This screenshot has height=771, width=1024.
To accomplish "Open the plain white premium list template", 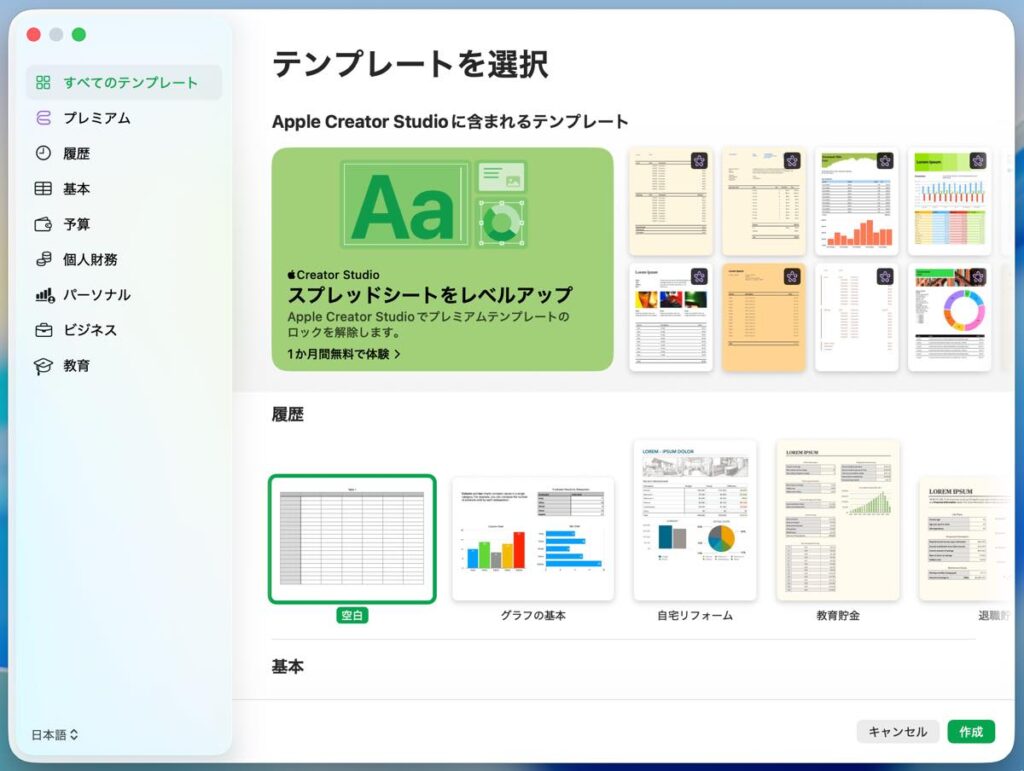I will (x=856, y=317).
